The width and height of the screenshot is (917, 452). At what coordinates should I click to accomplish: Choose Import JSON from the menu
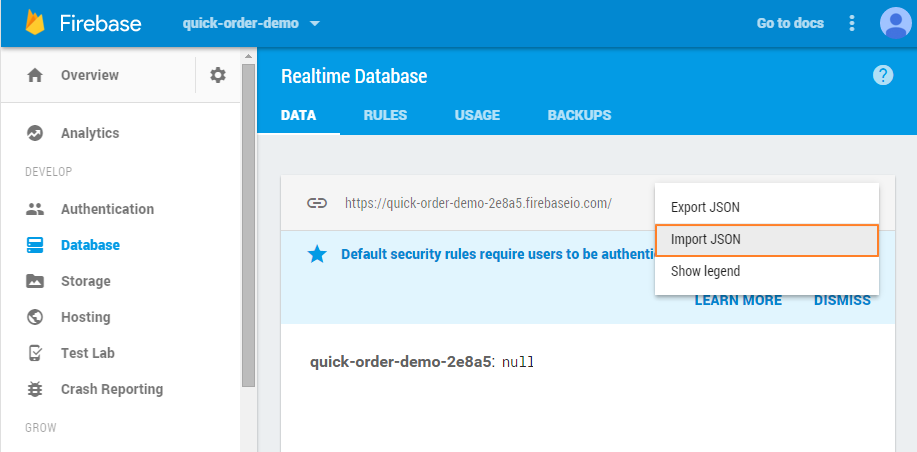click(x=767, y=240)
